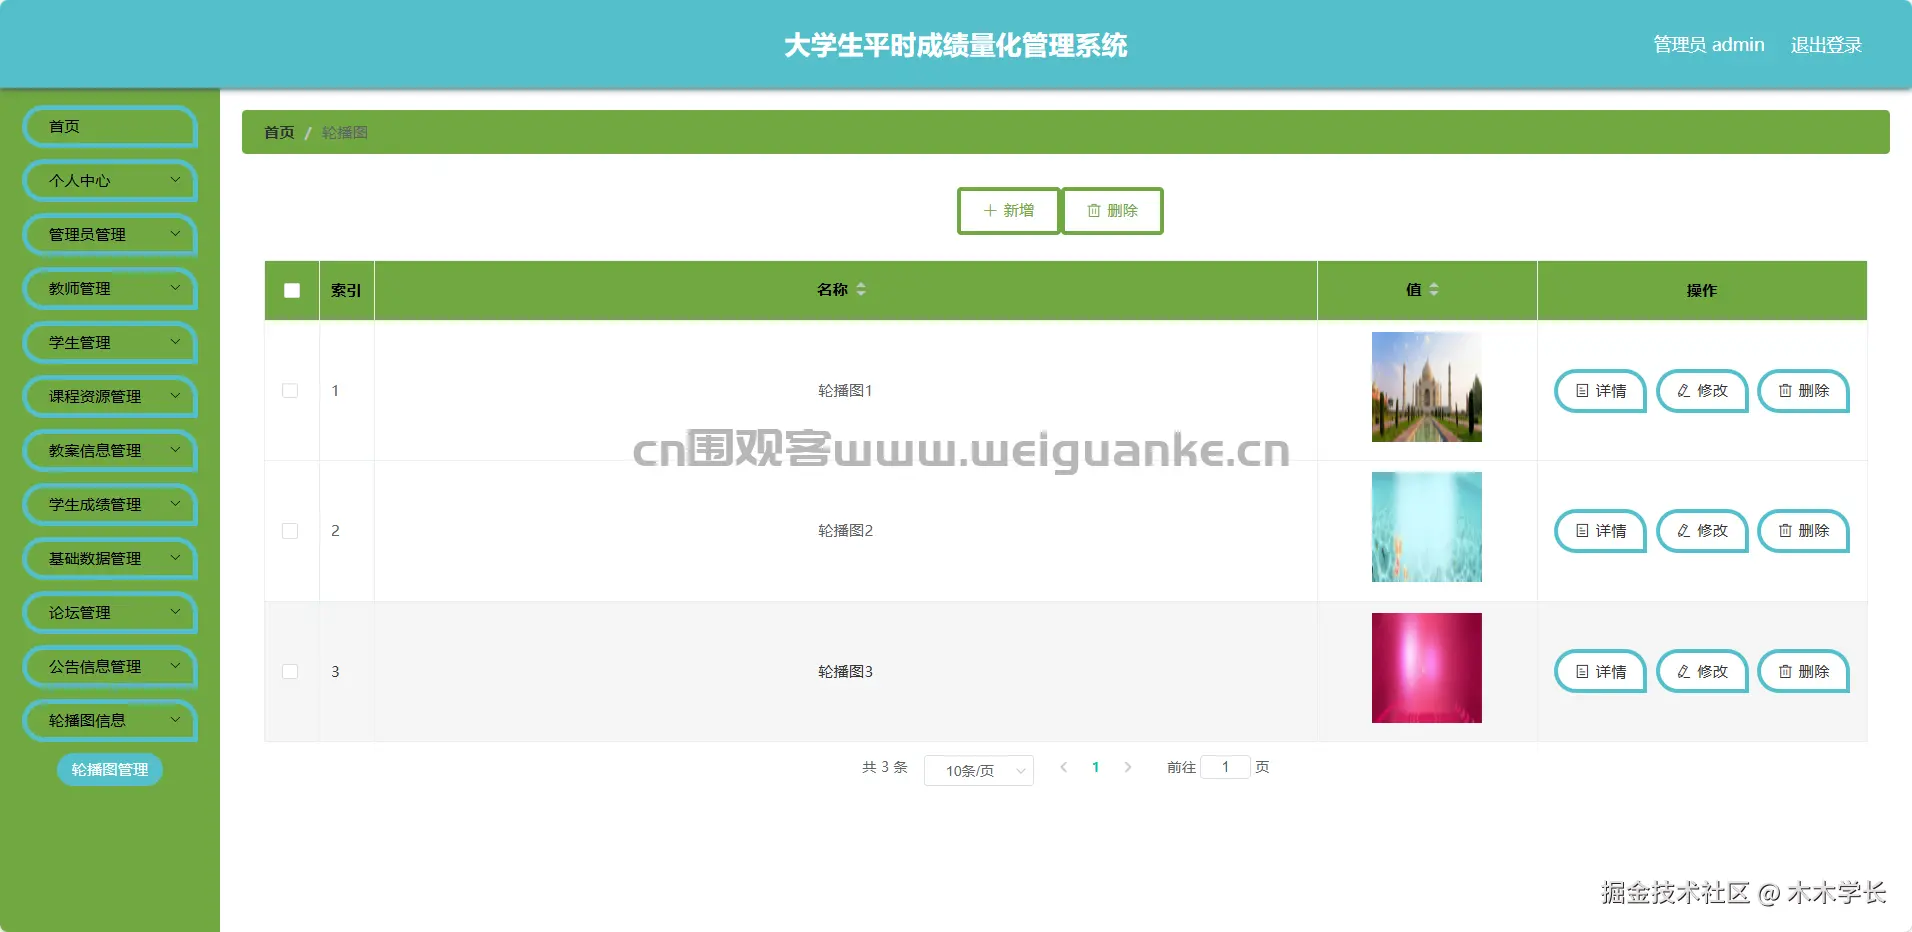
Task: Click the 轮播图 breadcrumb text
Action: (345, 133)
